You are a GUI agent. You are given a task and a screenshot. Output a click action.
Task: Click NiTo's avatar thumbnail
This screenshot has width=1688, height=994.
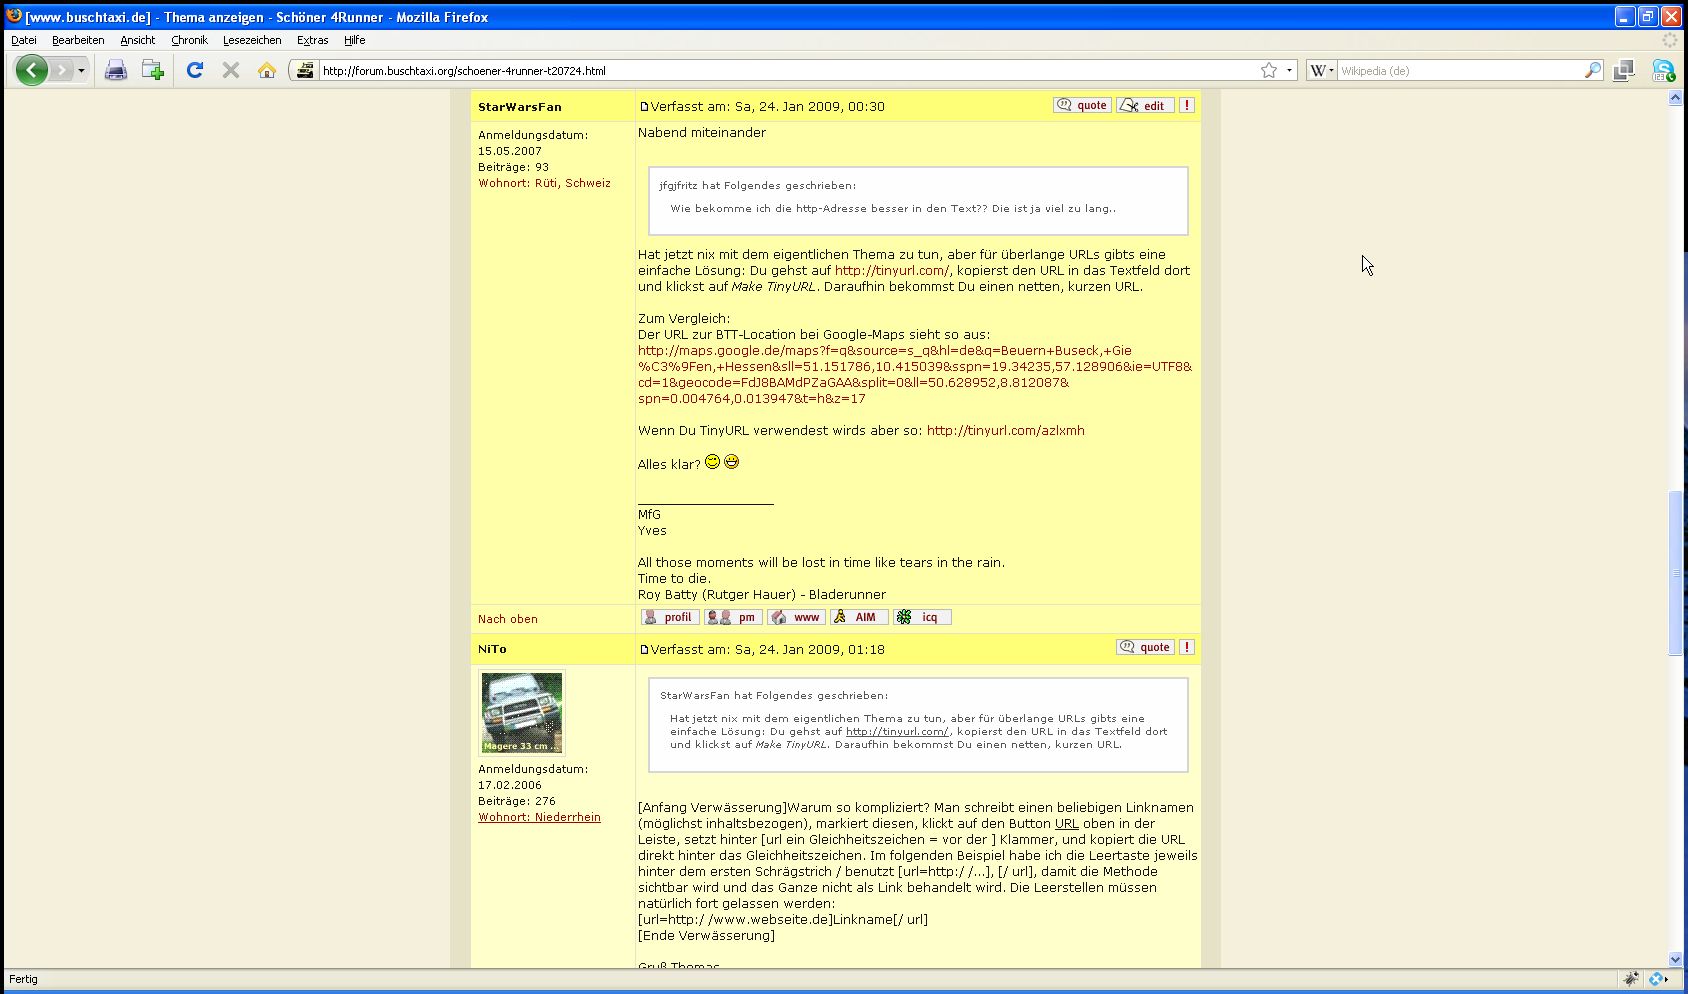click(522, 712)
